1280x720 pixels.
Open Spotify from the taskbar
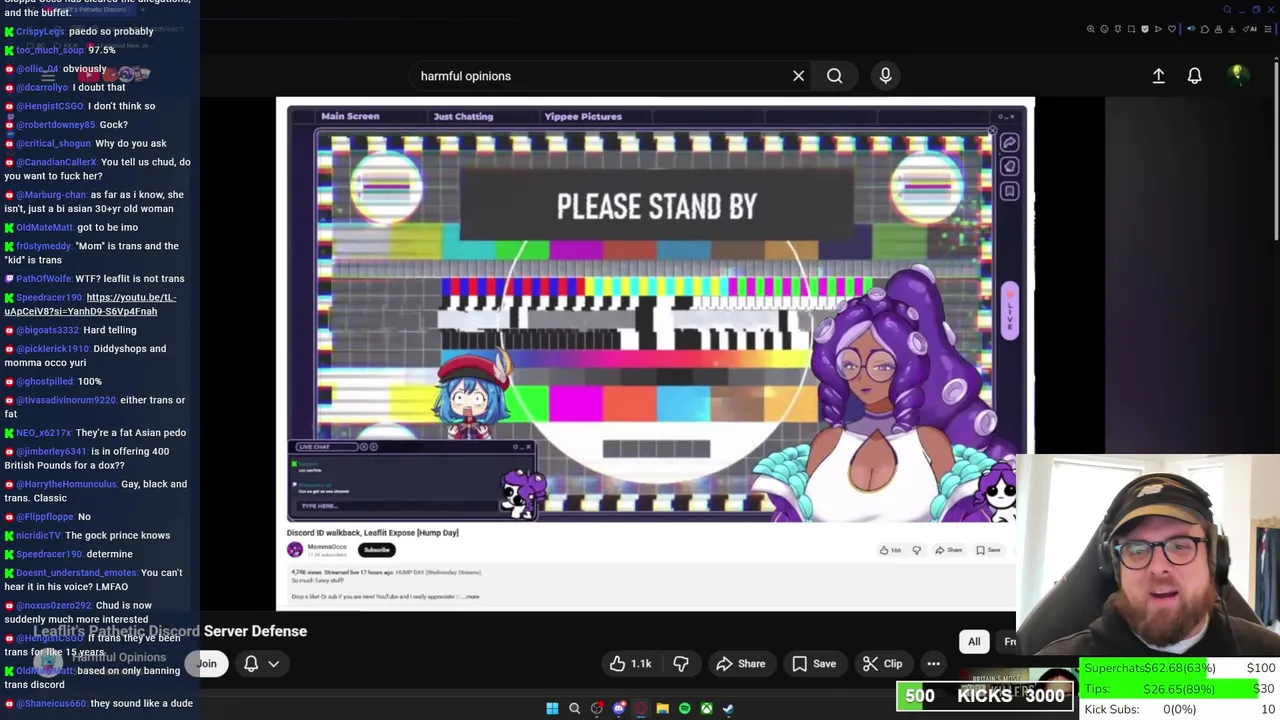pos(684,709)
